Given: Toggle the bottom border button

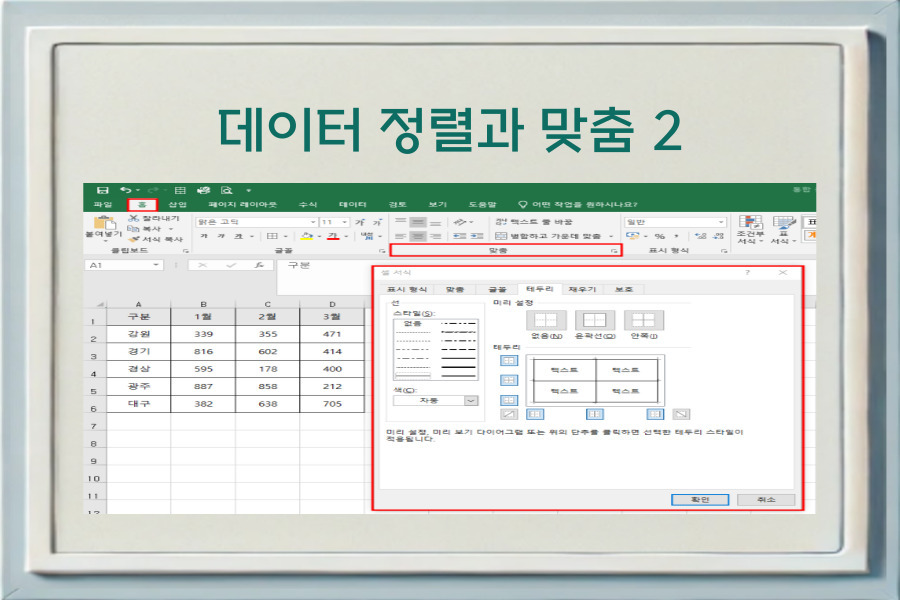Looking at the screenshot, I should [x=509, y=400].
